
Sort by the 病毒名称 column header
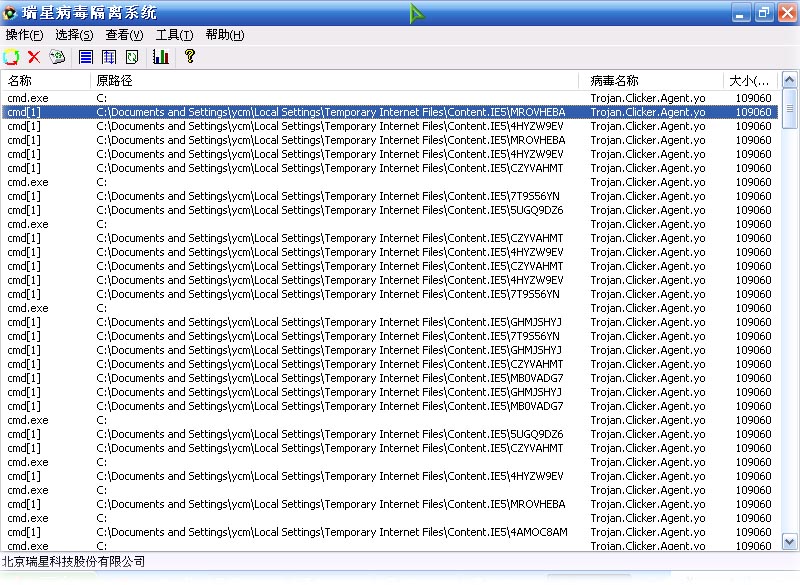[x=651, y=81]
